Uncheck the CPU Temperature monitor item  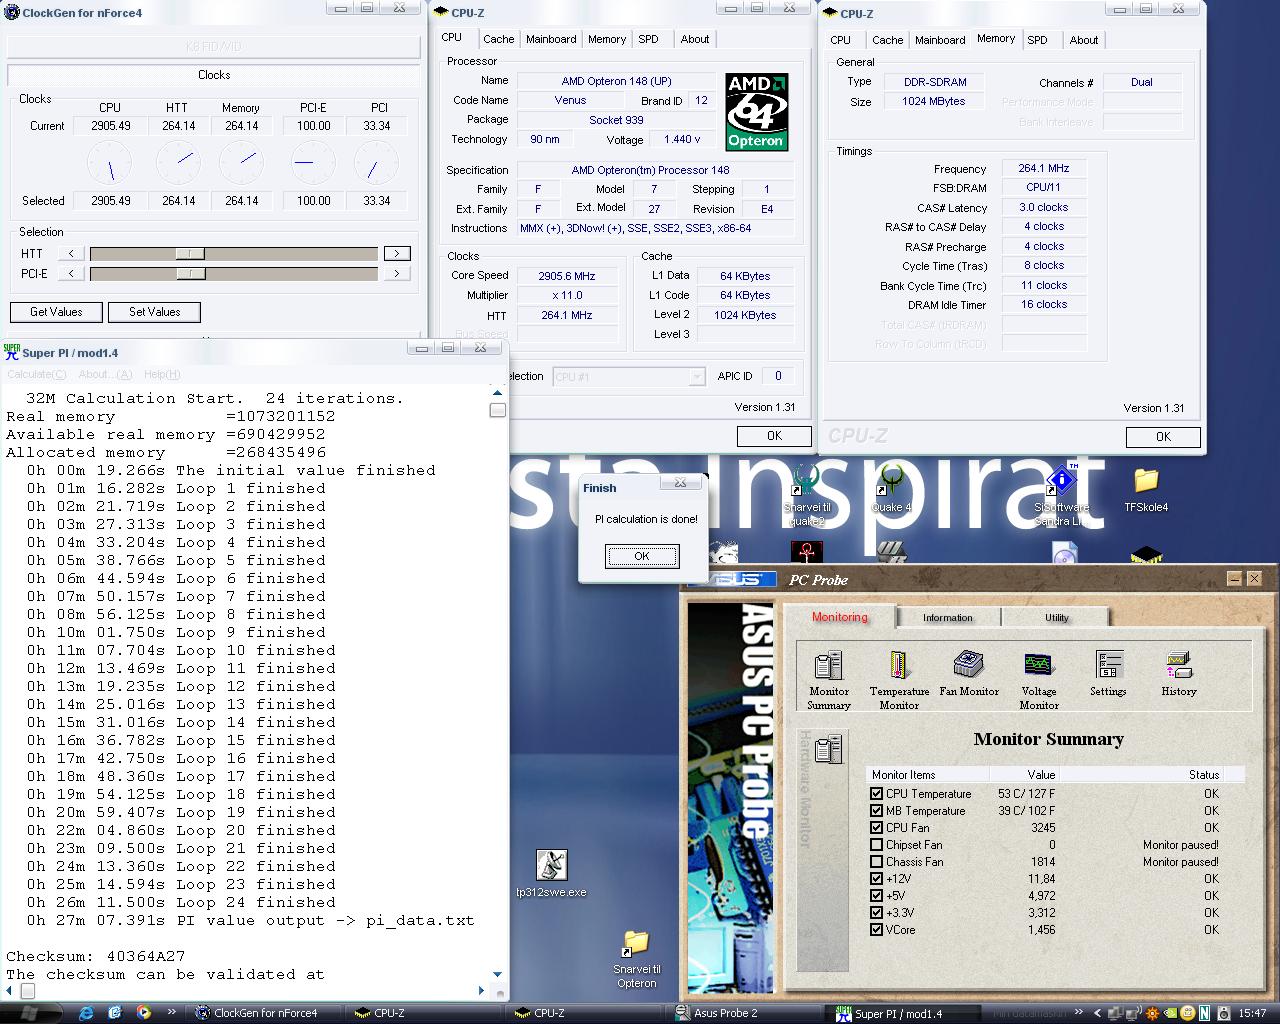877,794
